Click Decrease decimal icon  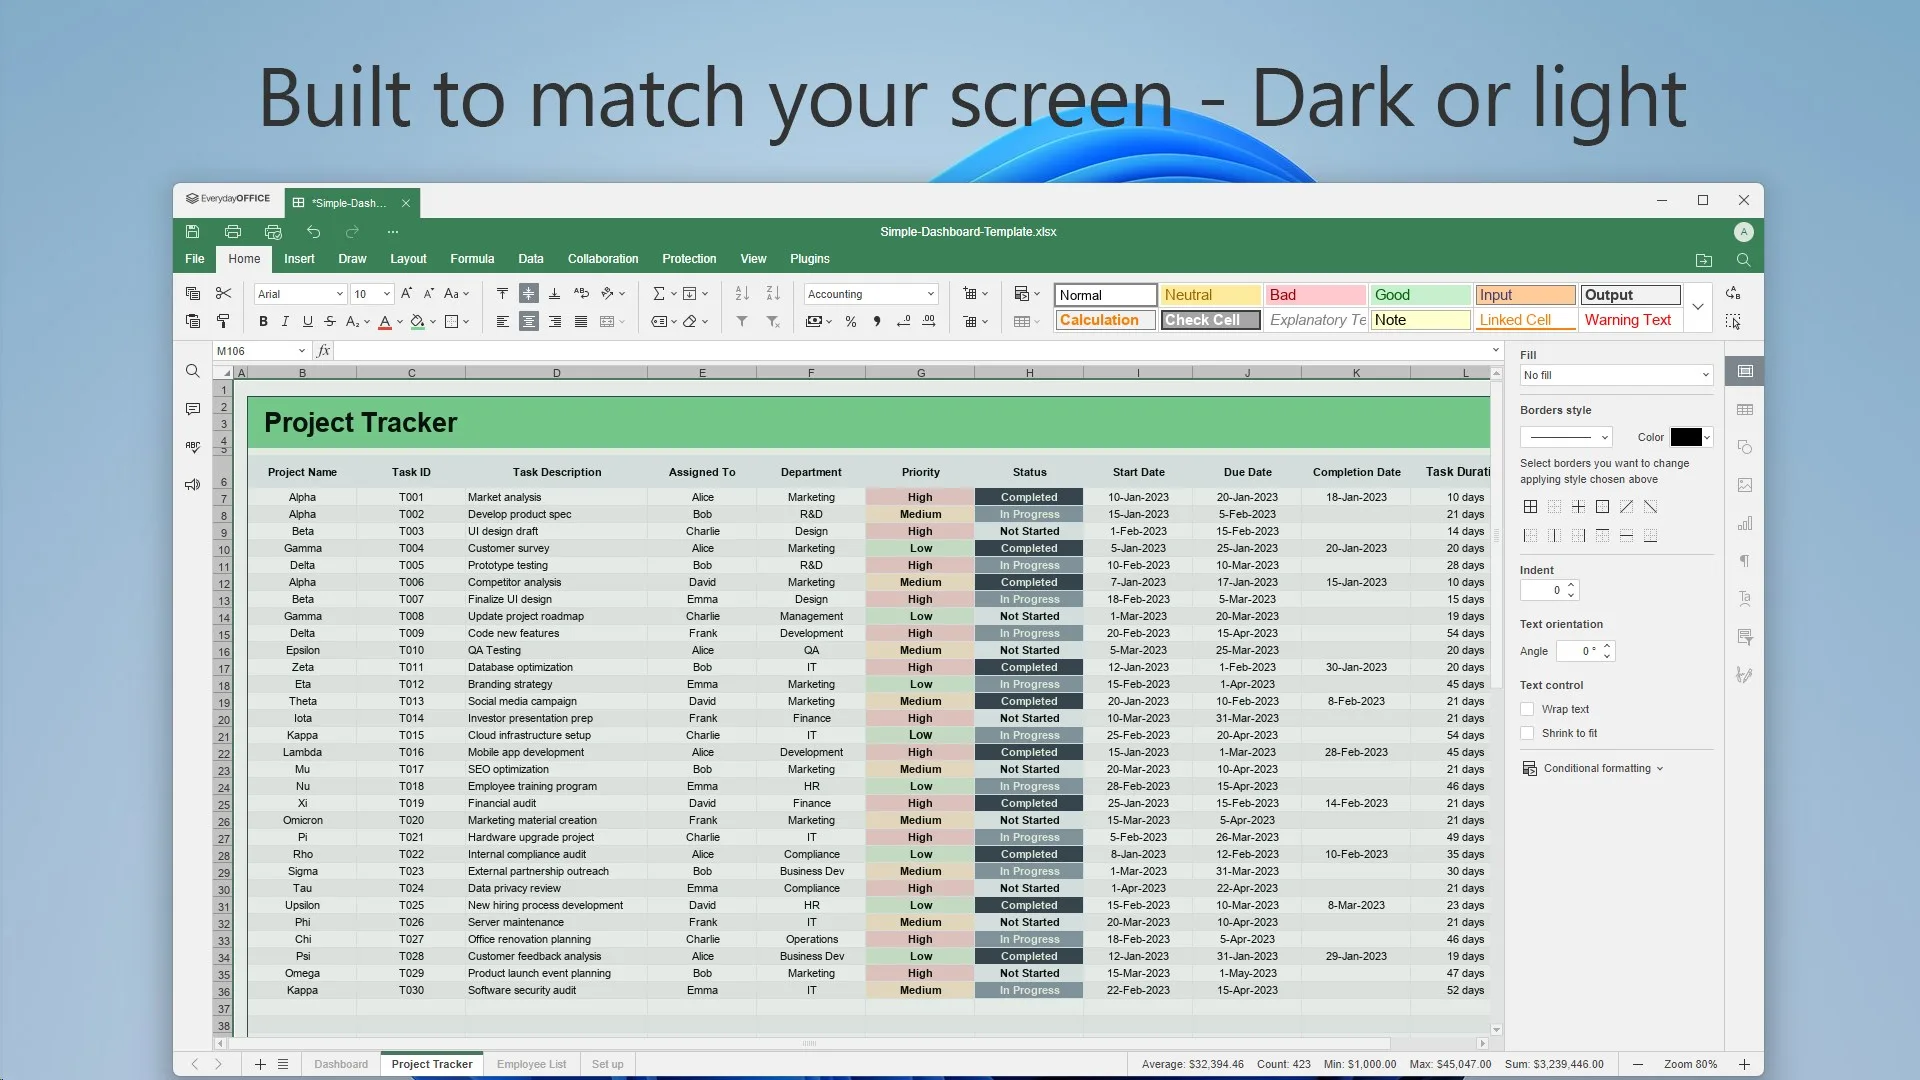pyautogui.click(x=903, y=321)
